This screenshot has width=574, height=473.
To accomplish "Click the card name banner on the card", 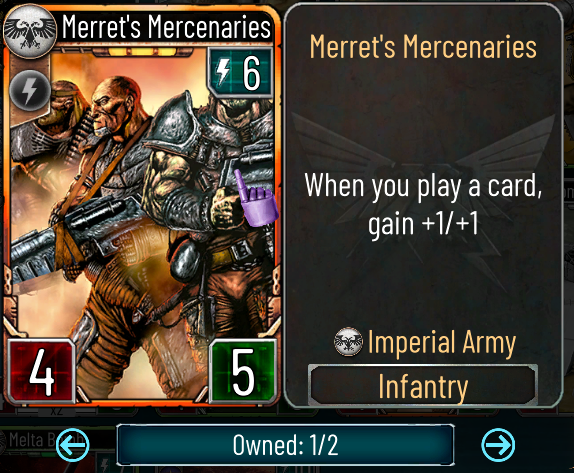I will click(166, 26).
